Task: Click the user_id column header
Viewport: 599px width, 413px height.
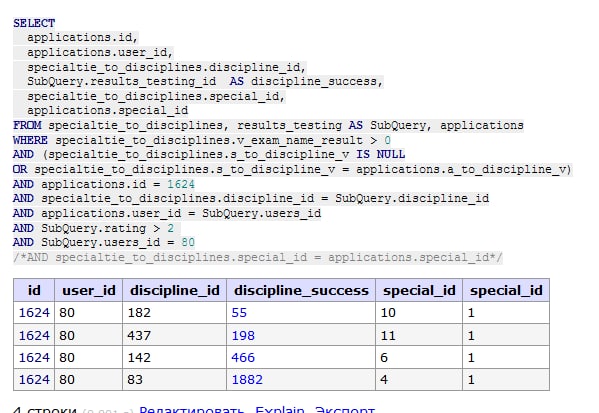Action: 89,290
